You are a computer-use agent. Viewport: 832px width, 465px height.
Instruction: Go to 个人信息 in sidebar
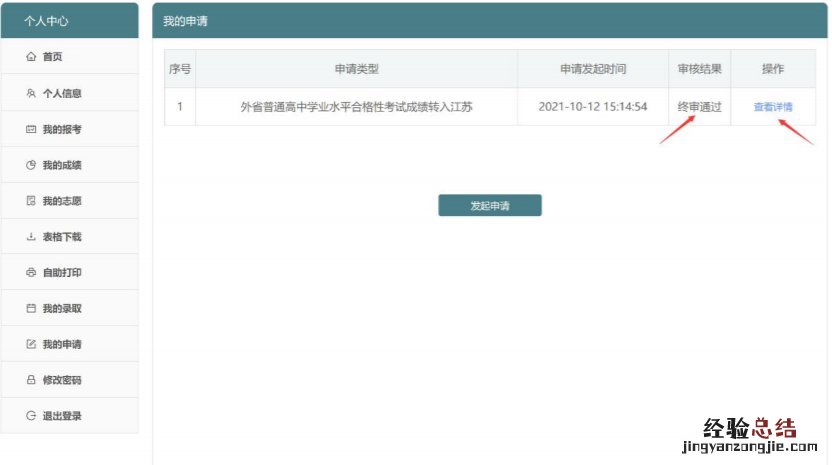coord(62,93)
